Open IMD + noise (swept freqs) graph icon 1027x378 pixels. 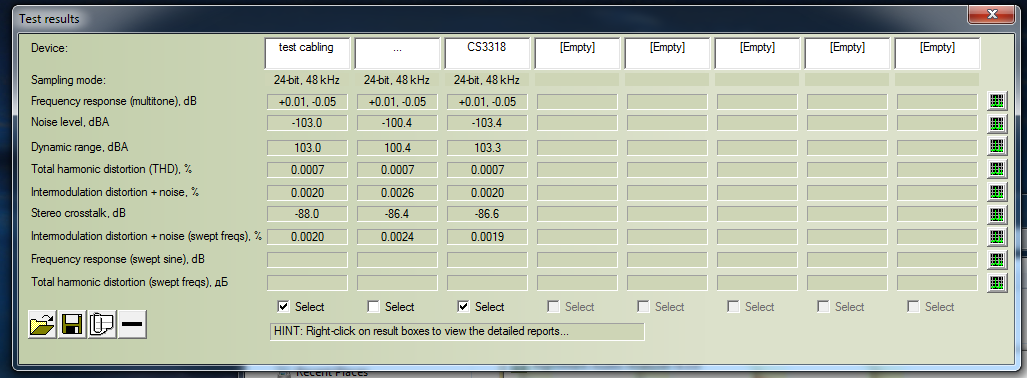996,237
